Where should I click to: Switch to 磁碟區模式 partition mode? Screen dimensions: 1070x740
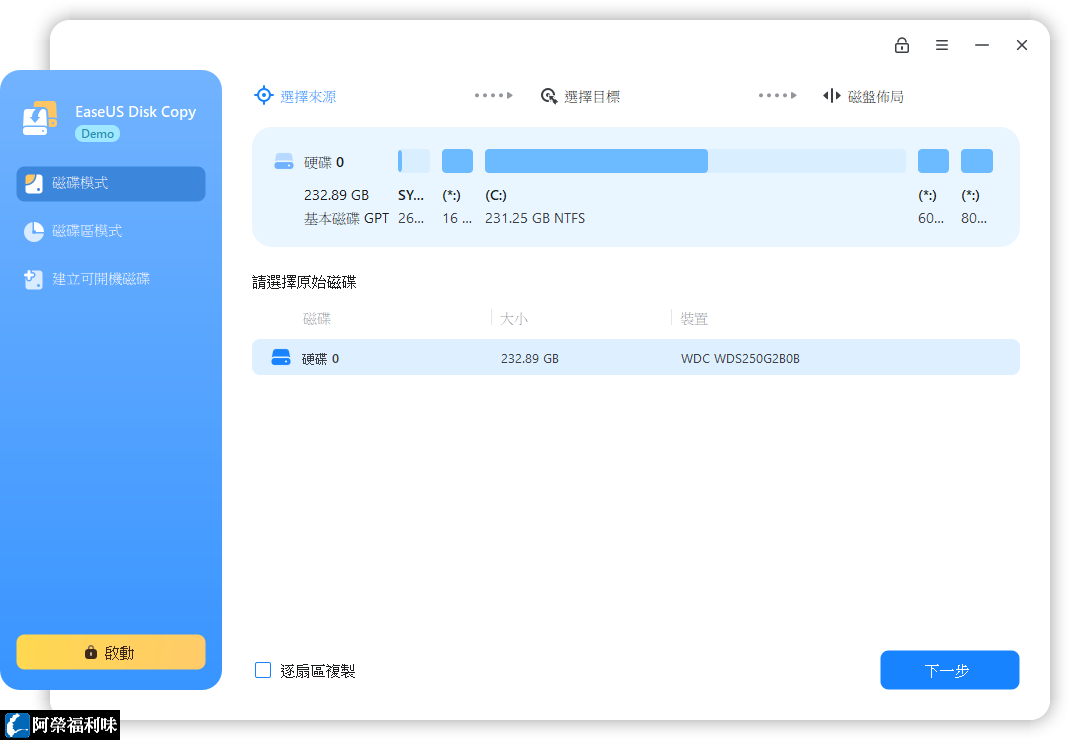[87, 231]
